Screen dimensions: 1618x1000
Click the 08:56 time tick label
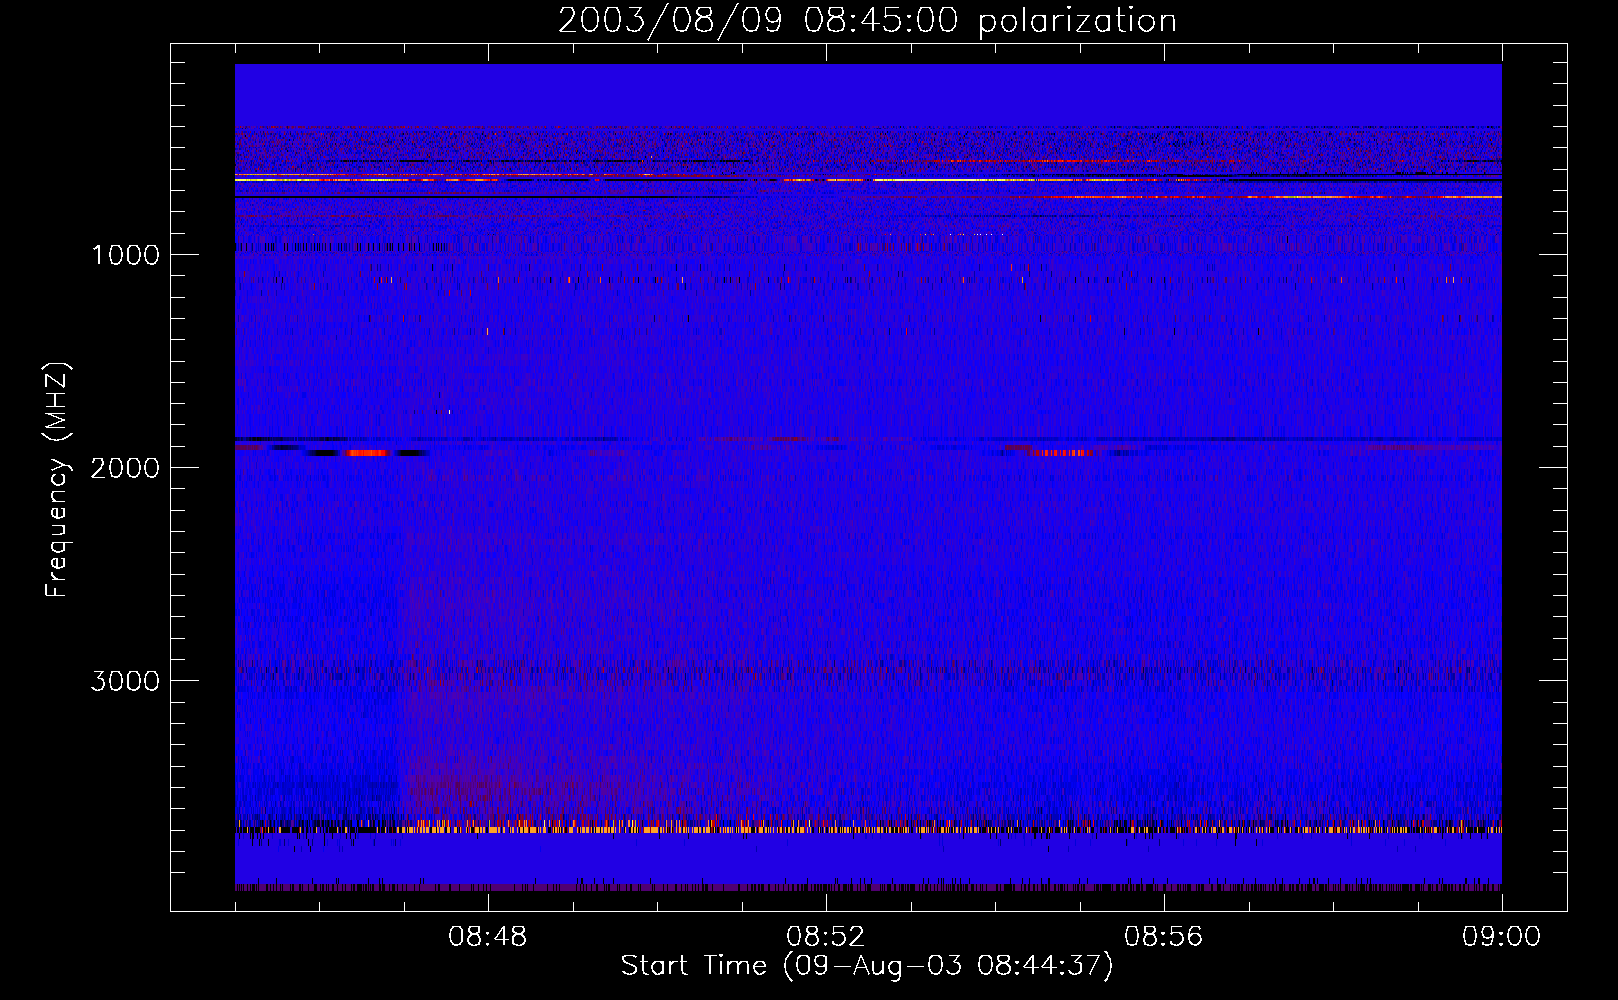pyautogui.click(x=1164, y=937)
